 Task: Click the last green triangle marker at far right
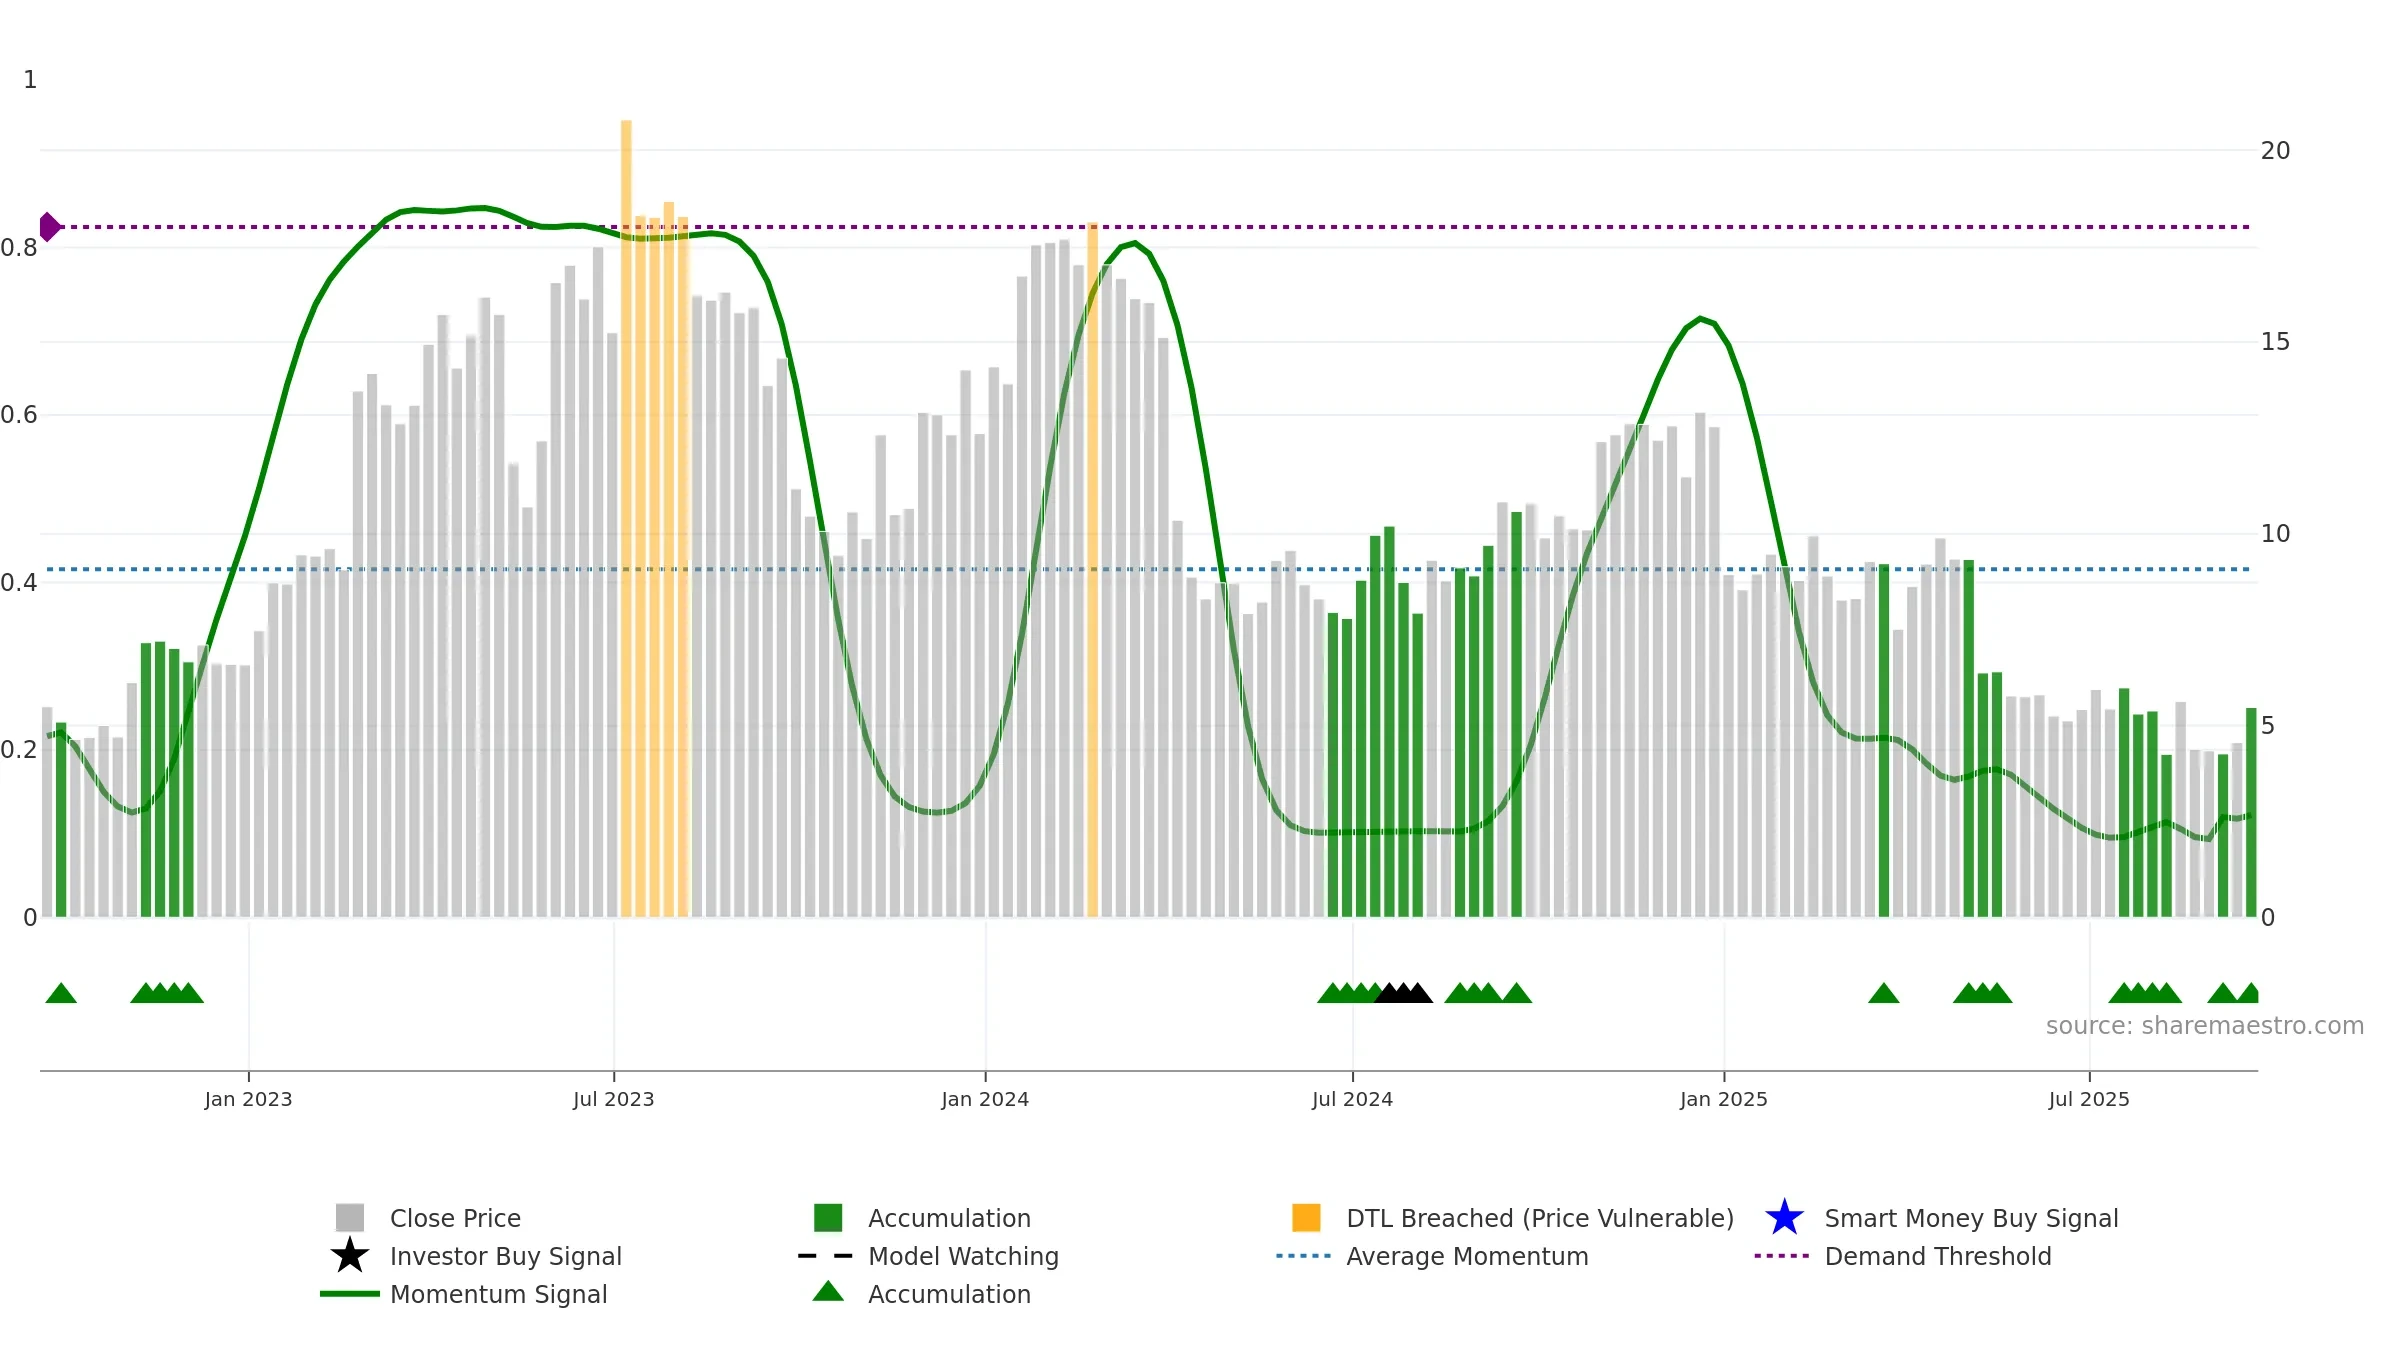tap(2249, 993)
